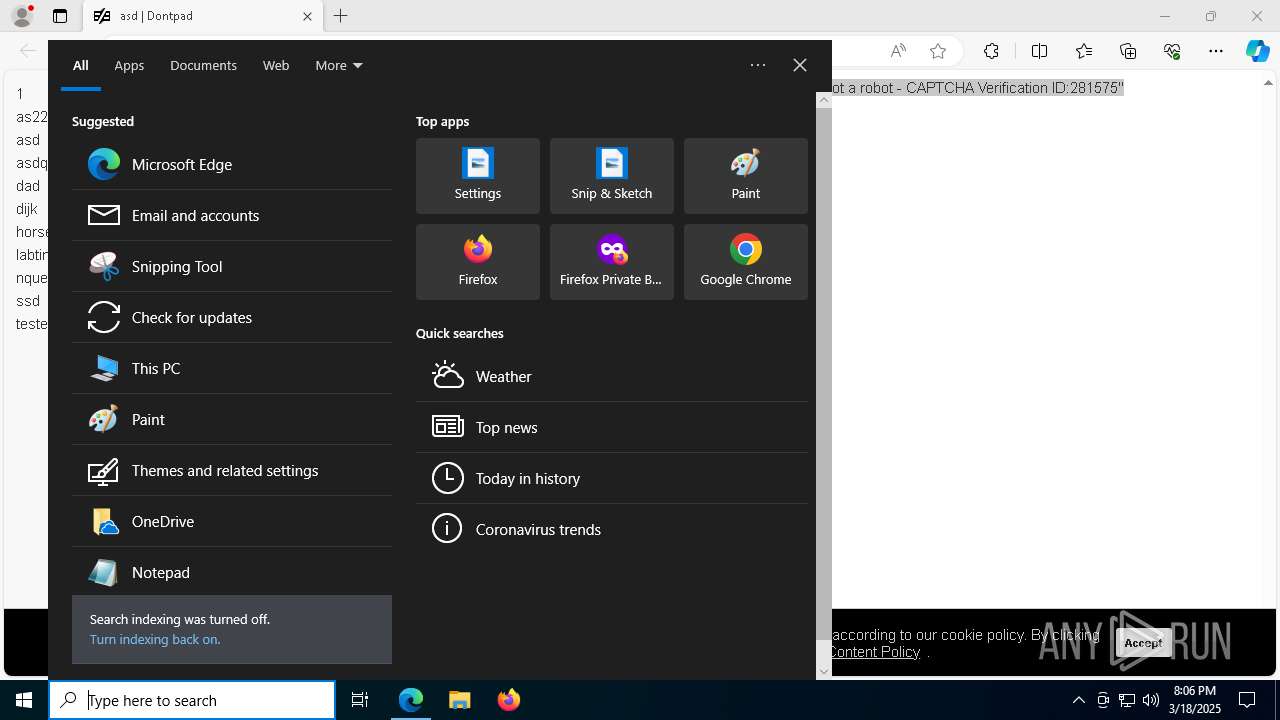
Task: Select Check for updates suggestion
Action: [x=231, y=317]
